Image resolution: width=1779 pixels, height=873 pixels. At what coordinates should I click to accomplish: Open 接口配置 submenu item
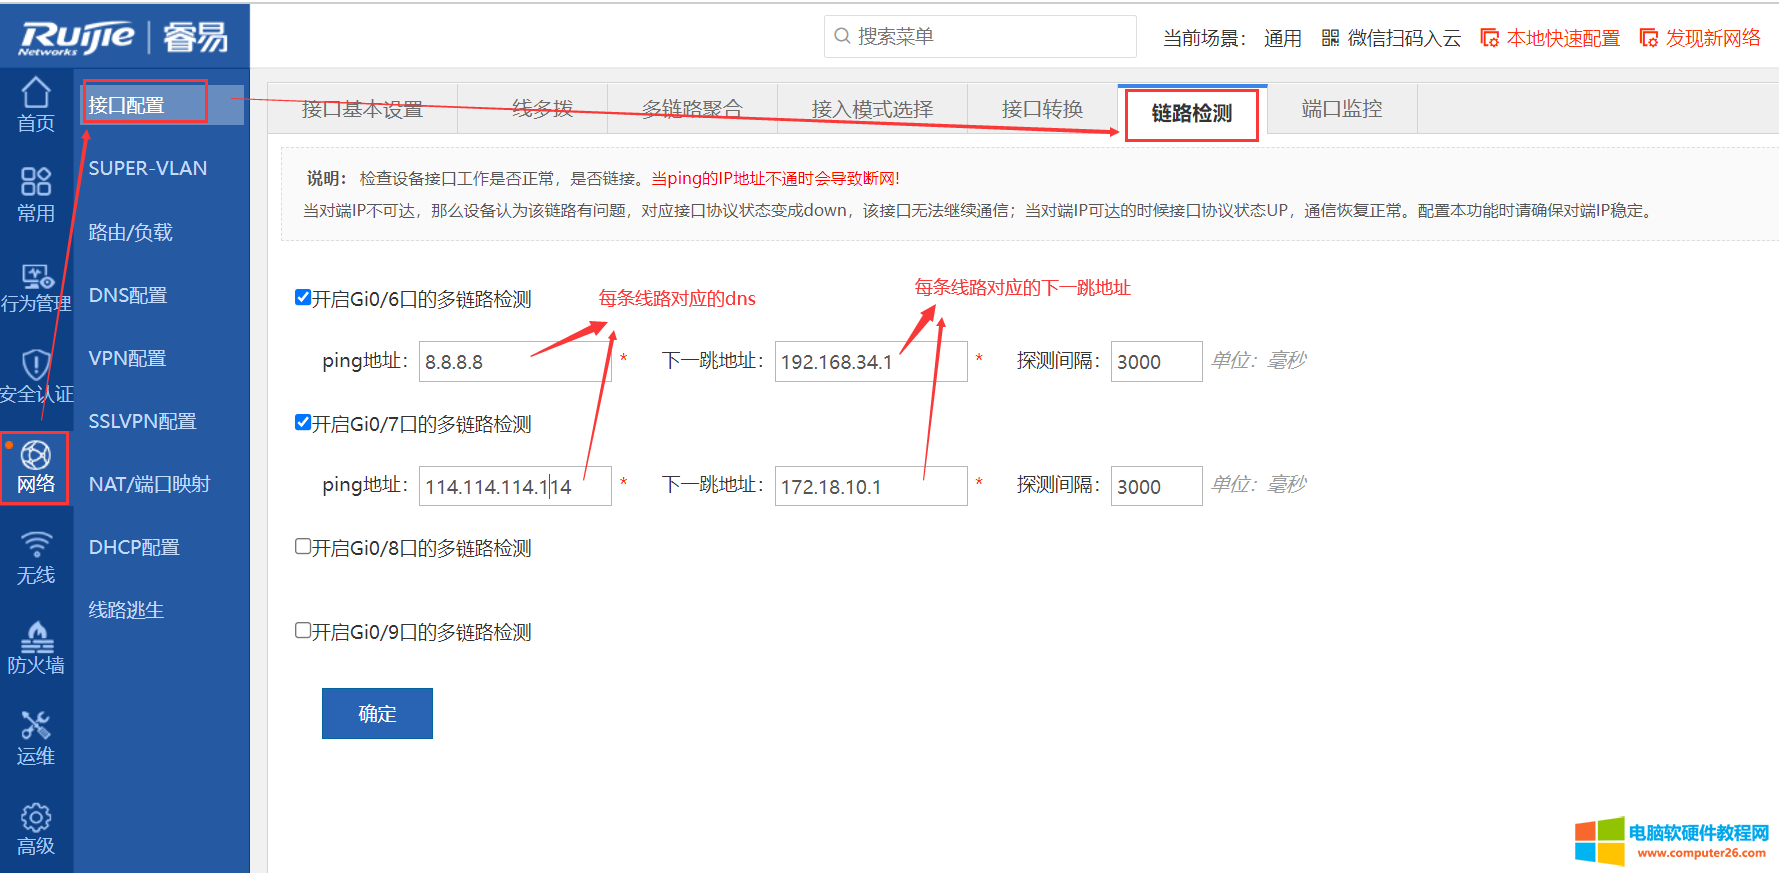click(160, 105)
